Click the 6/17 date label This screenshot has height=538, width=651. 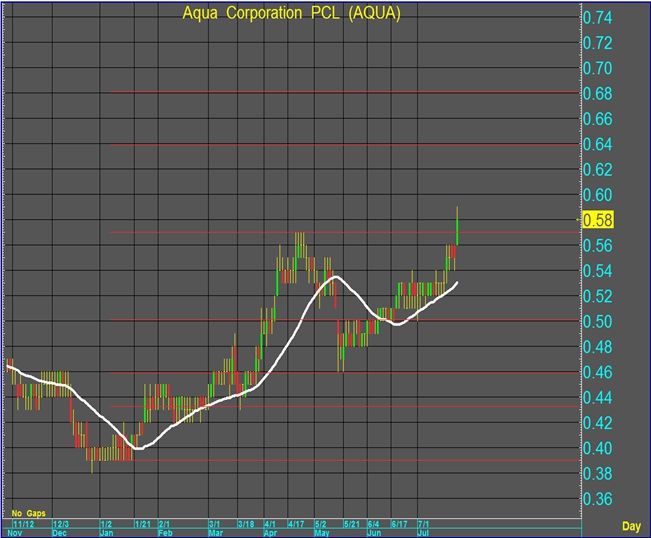[399, 524]
